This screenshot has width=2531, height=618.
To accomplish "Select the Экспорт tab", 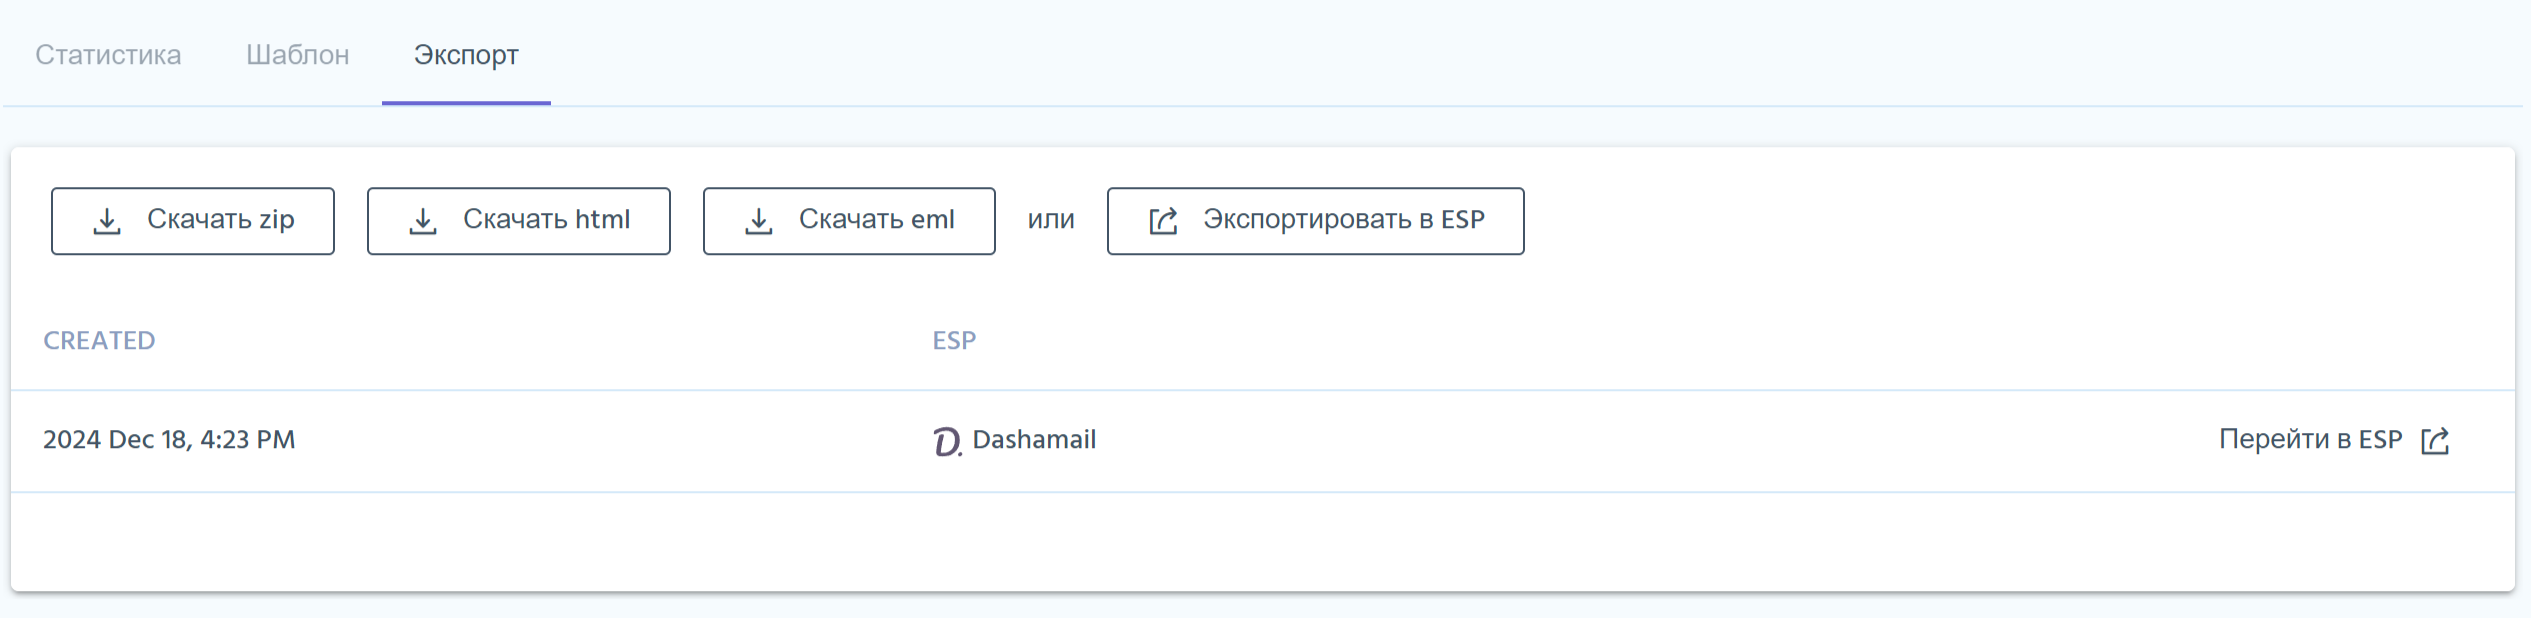I will click(466, 55).
